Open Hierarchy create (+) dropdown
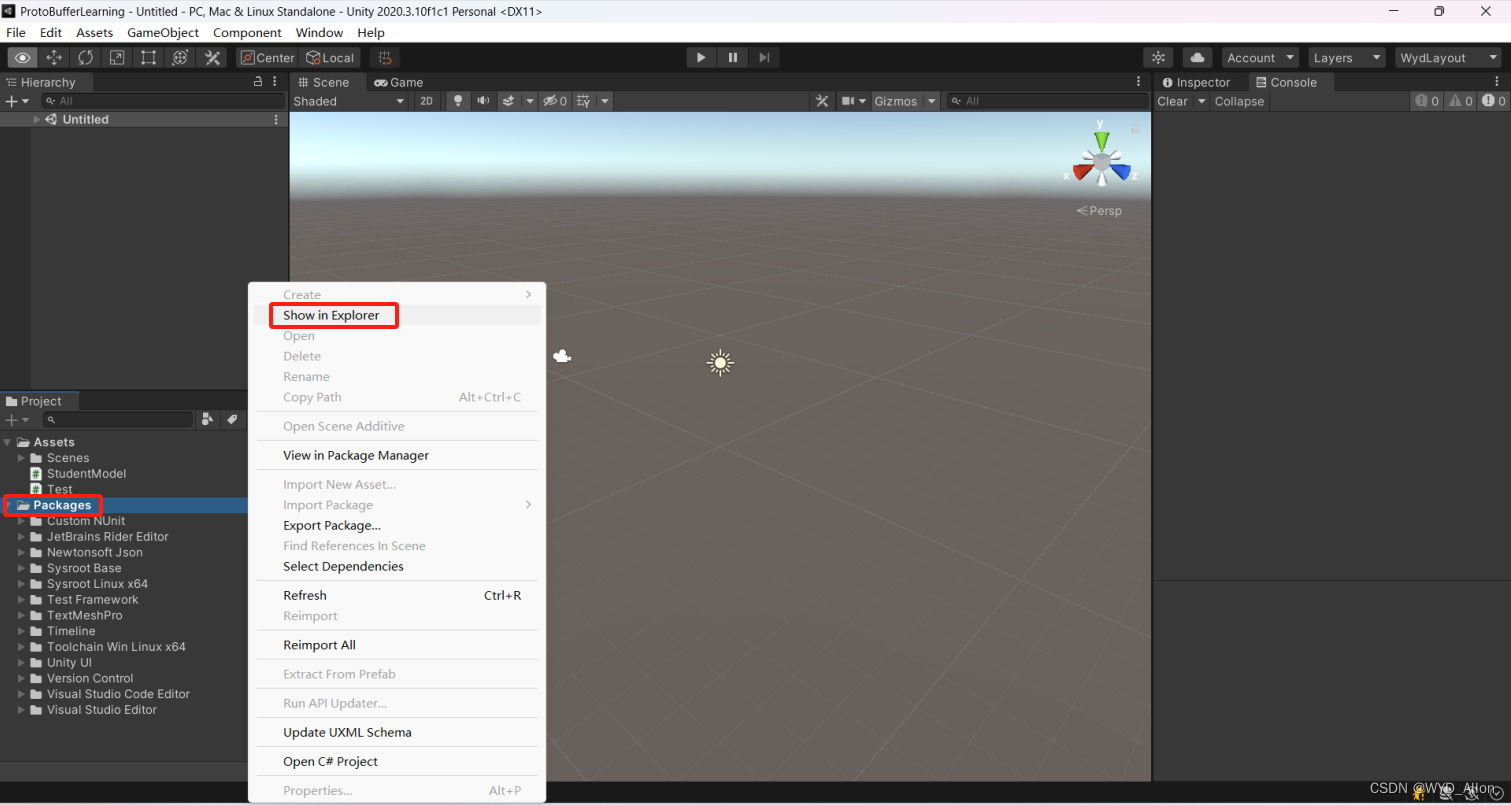Screen dimensions: 1511x805 coord(17,101)
